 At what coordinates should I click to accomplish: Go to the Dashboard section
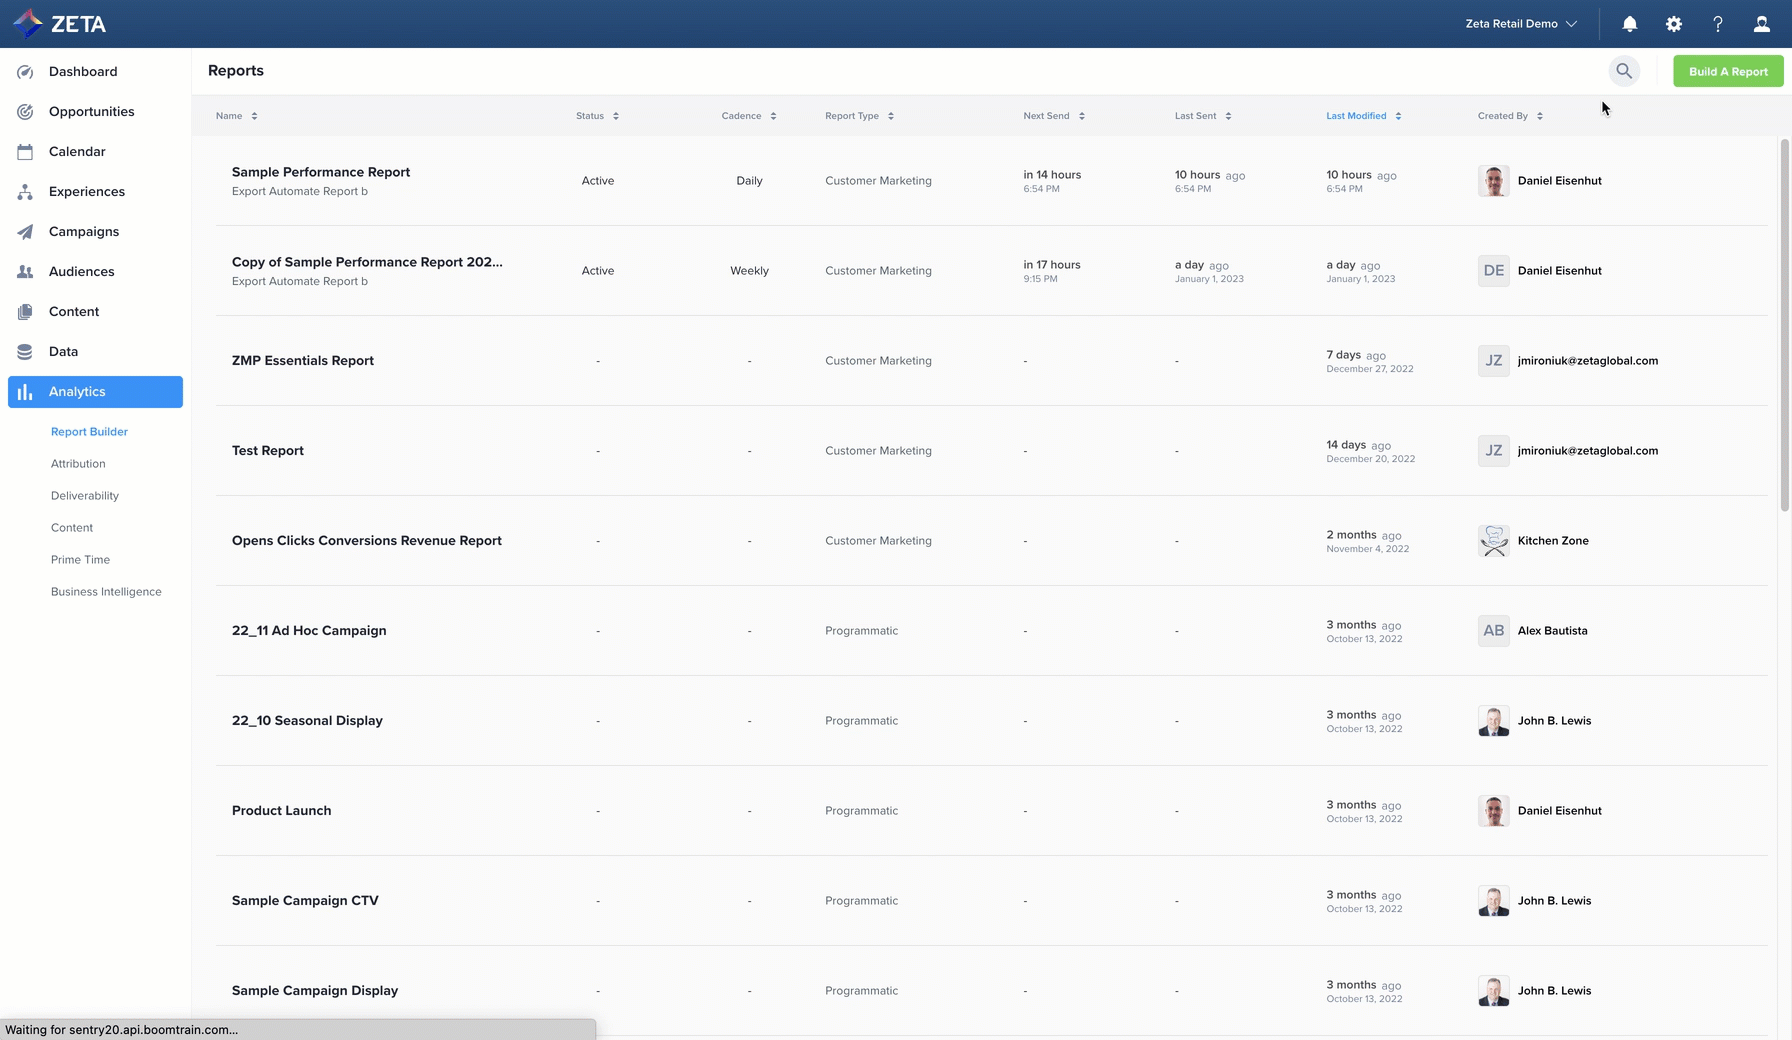(x=82, y=72)
